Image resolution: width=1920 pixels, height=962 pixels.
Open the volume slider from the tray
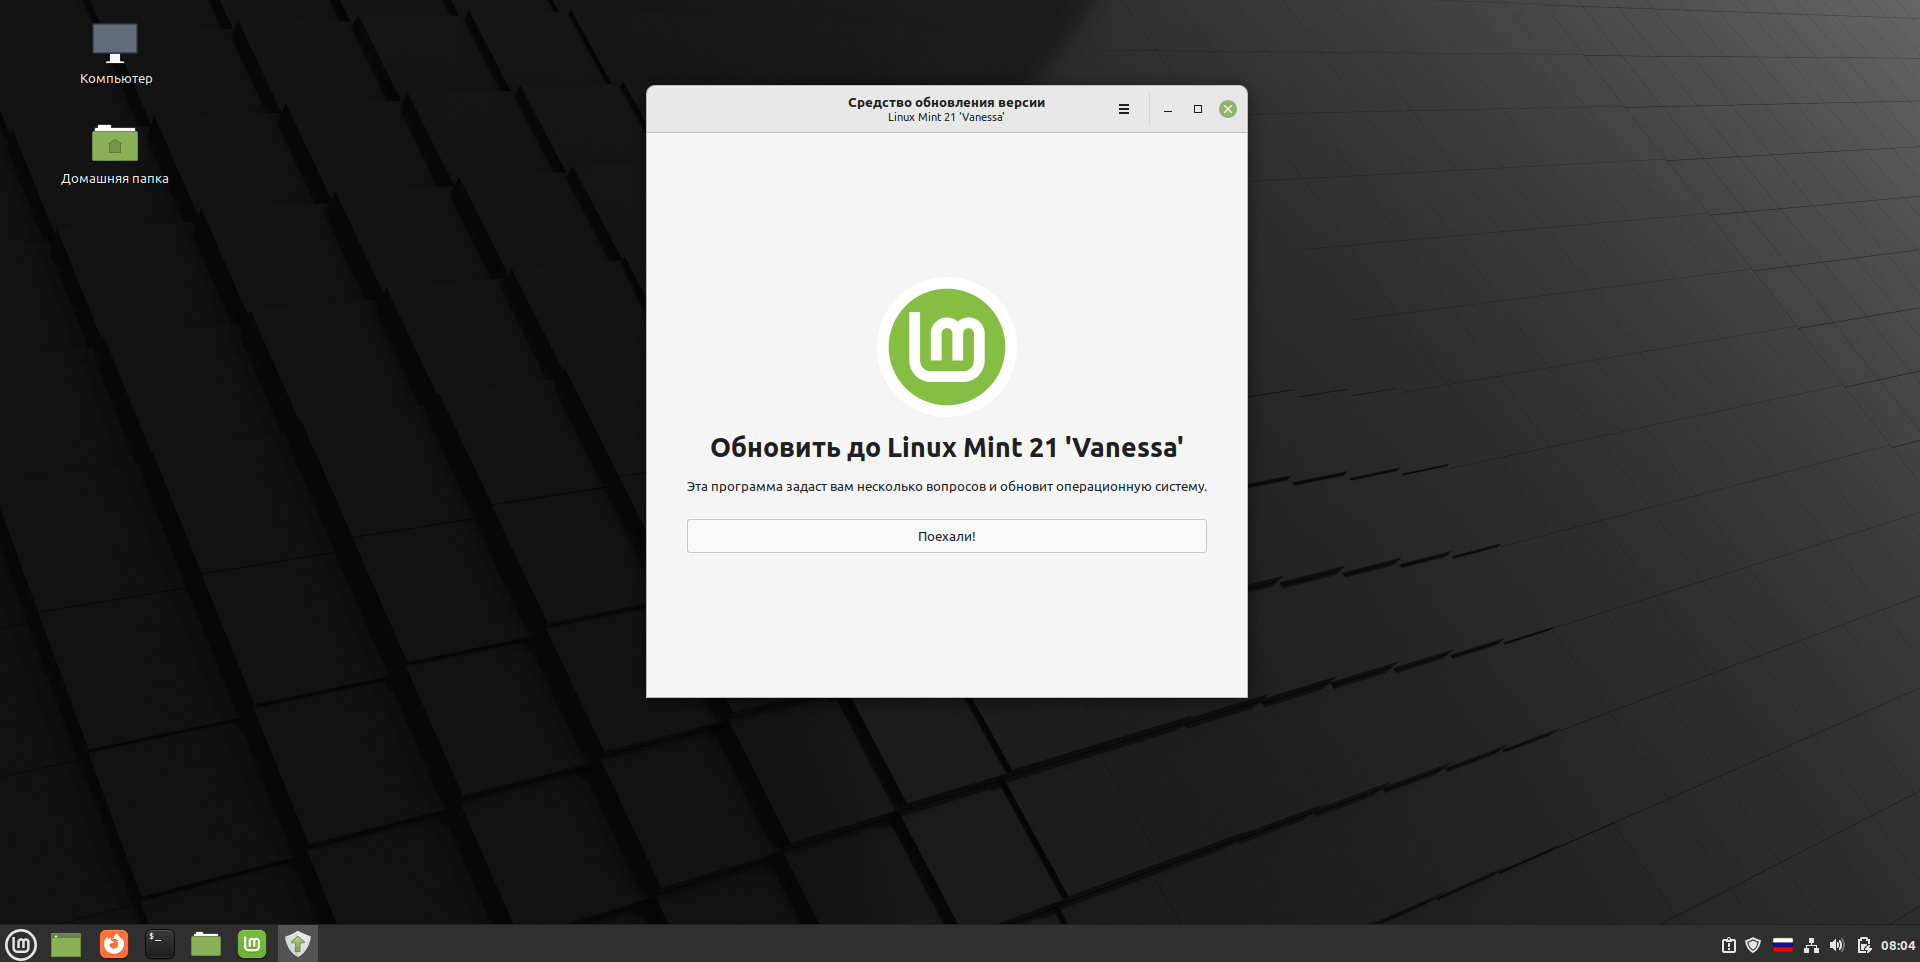point(1838,945)
